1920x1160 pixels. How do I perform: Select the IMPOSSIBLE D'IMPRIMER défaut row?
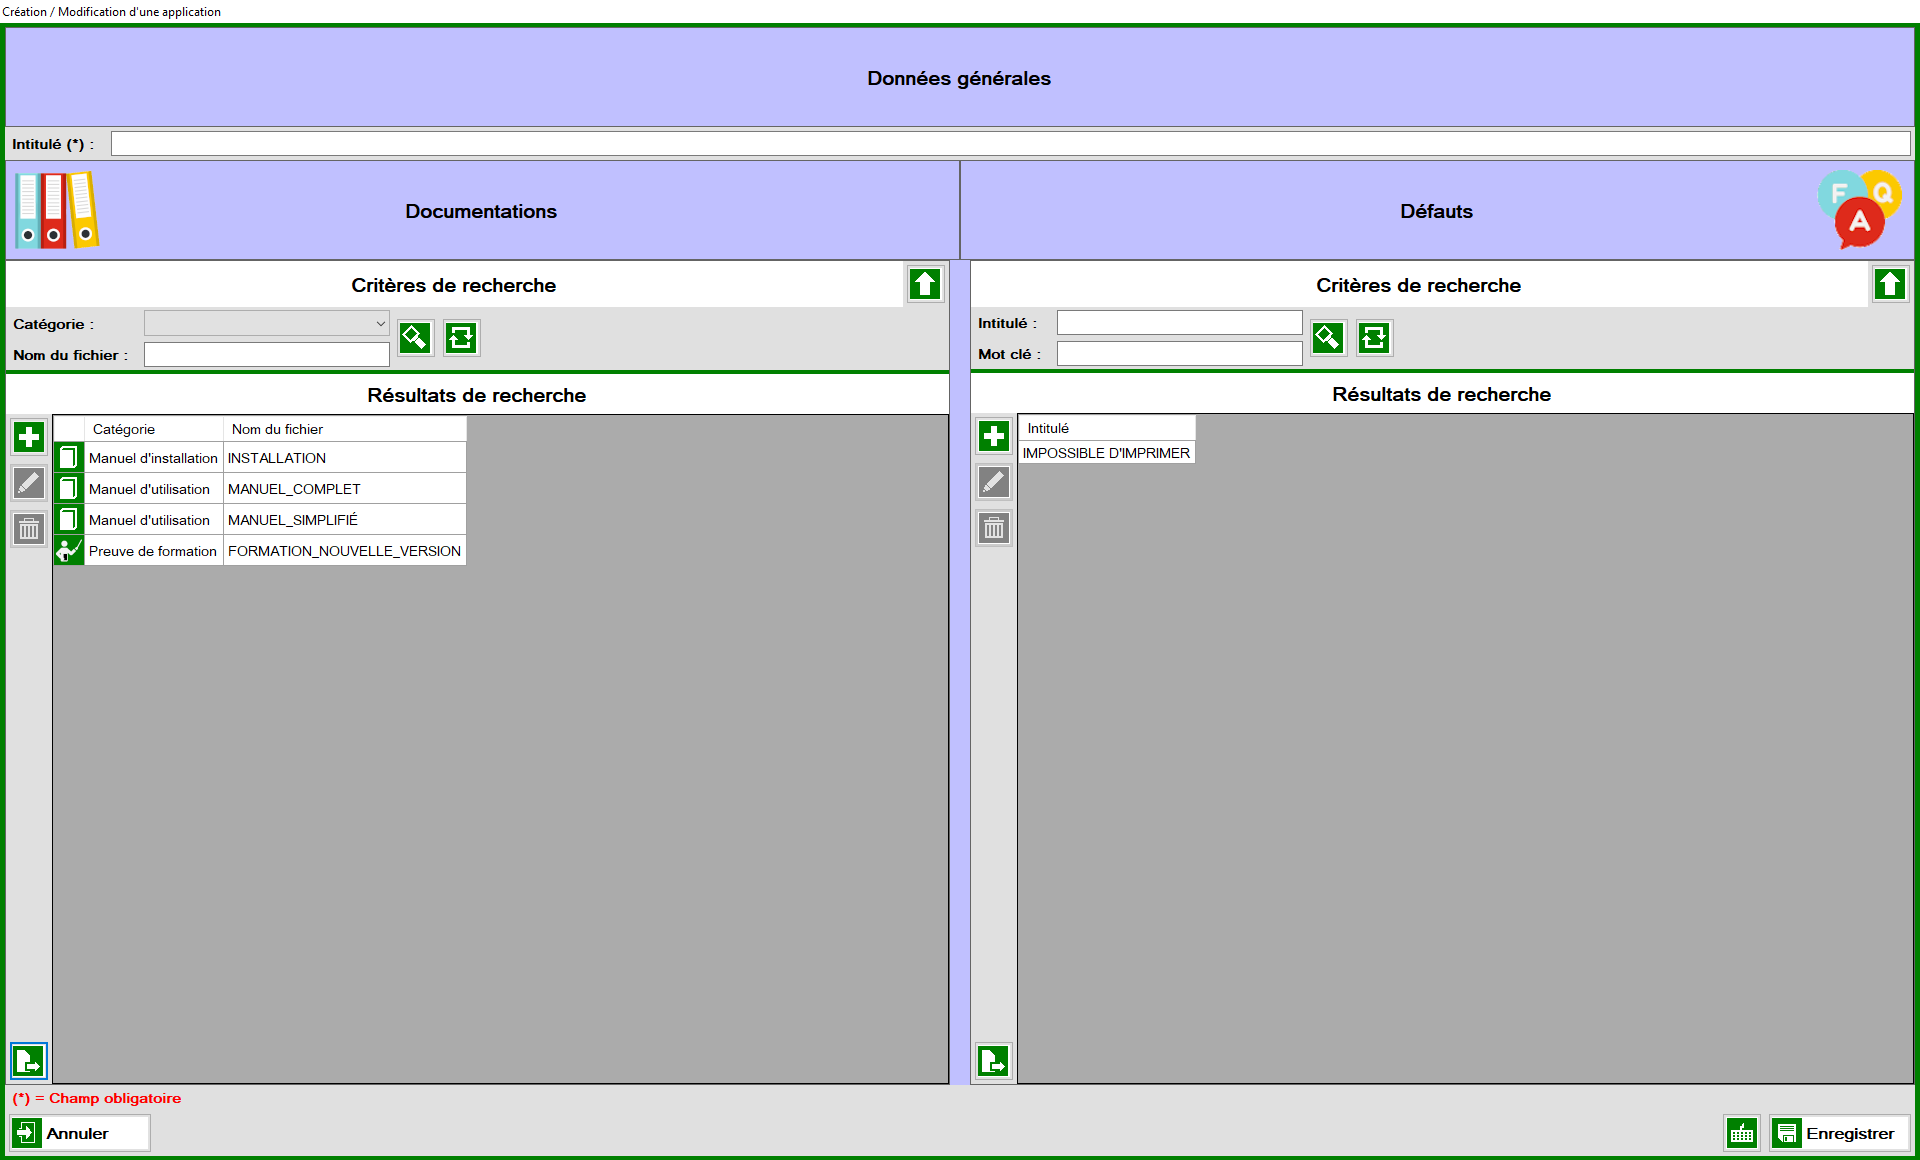1106,452
